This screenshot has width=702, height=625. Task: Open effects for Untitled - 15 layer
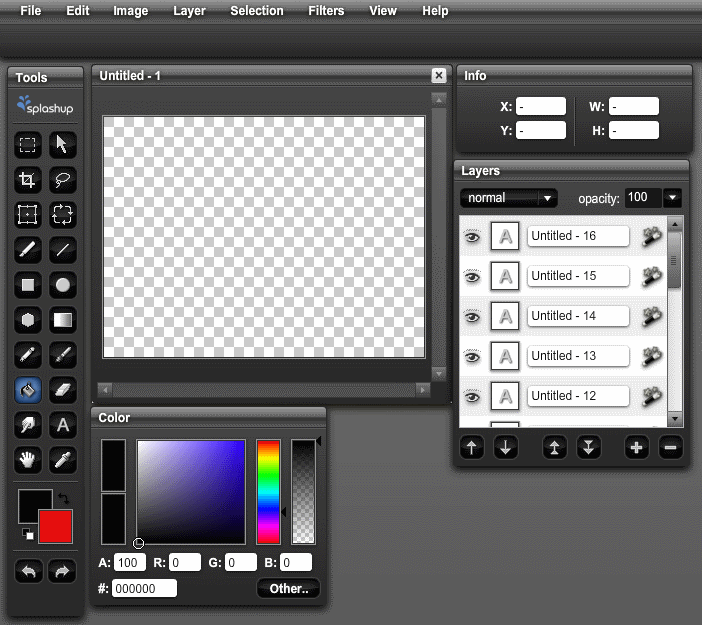pyautogui.click(x=652, y=276)
